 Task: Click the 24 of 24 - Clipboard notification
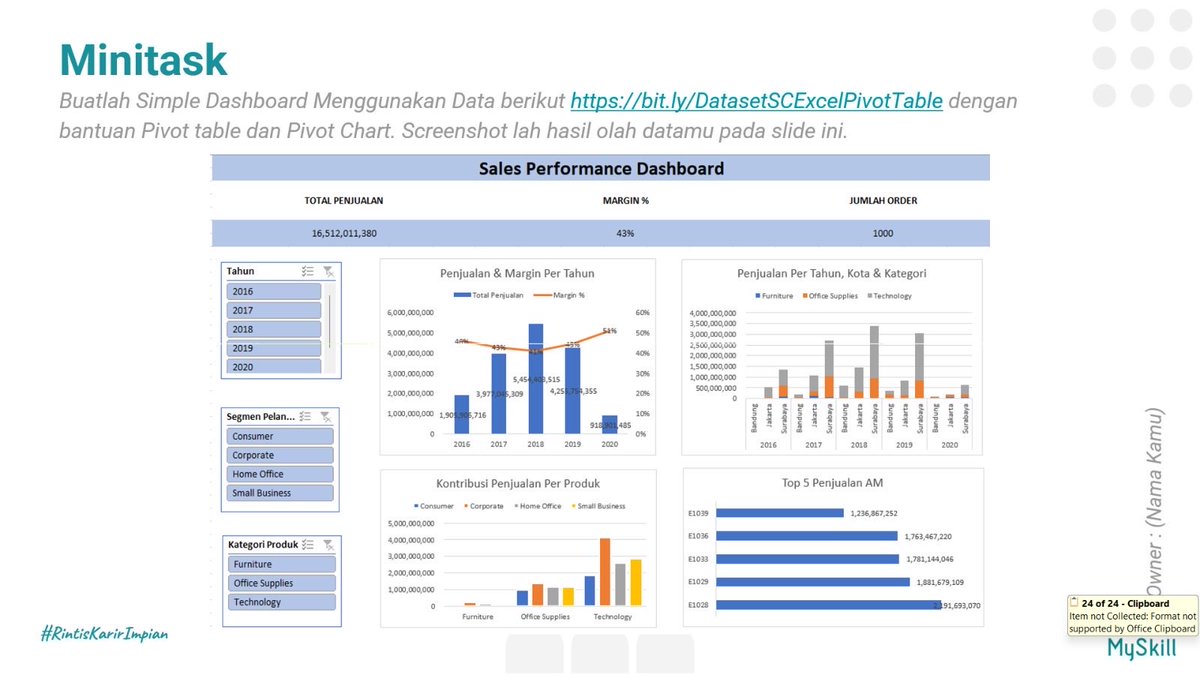coord(1132,616)
